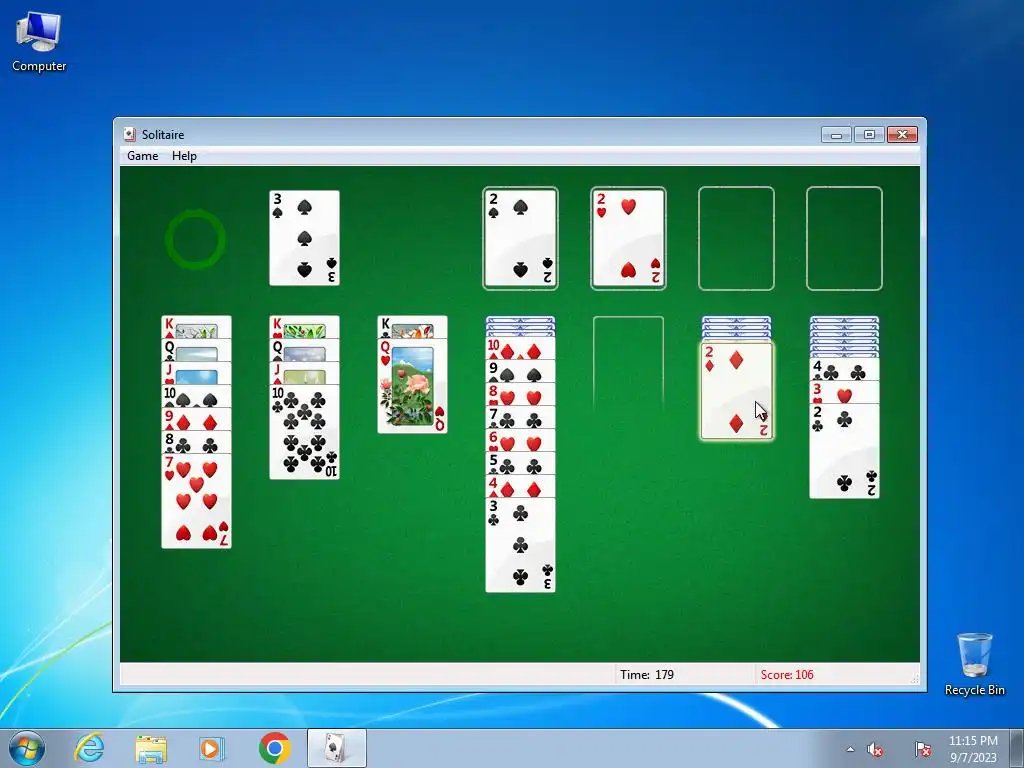
Task: Select the 8 of hearts card
Action: [x=520, y=394]
